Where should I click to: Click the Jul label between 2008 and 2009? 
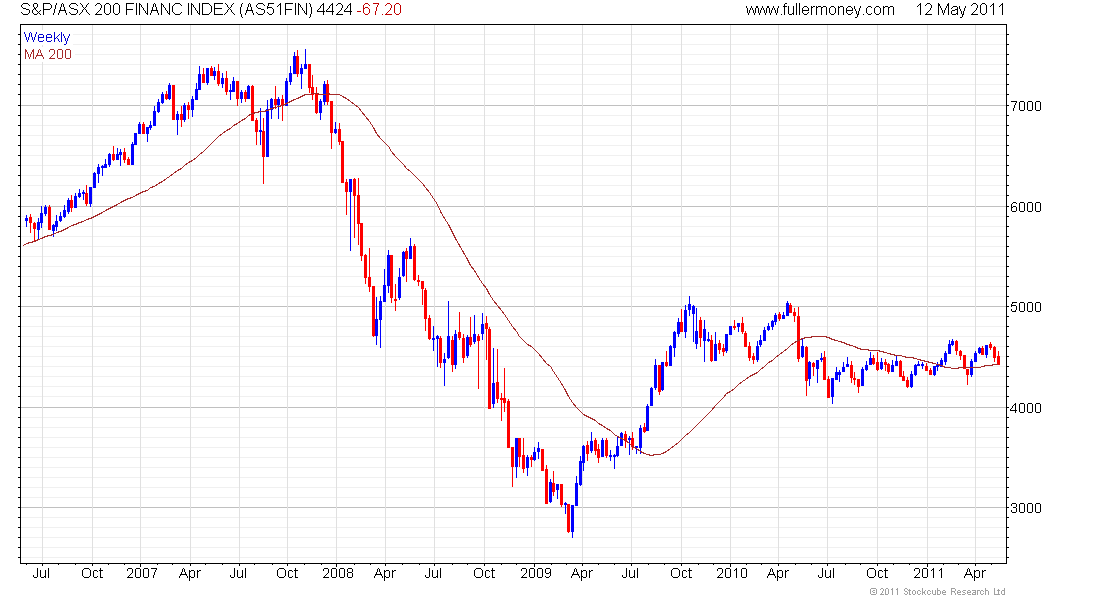[x=434, y=573]
